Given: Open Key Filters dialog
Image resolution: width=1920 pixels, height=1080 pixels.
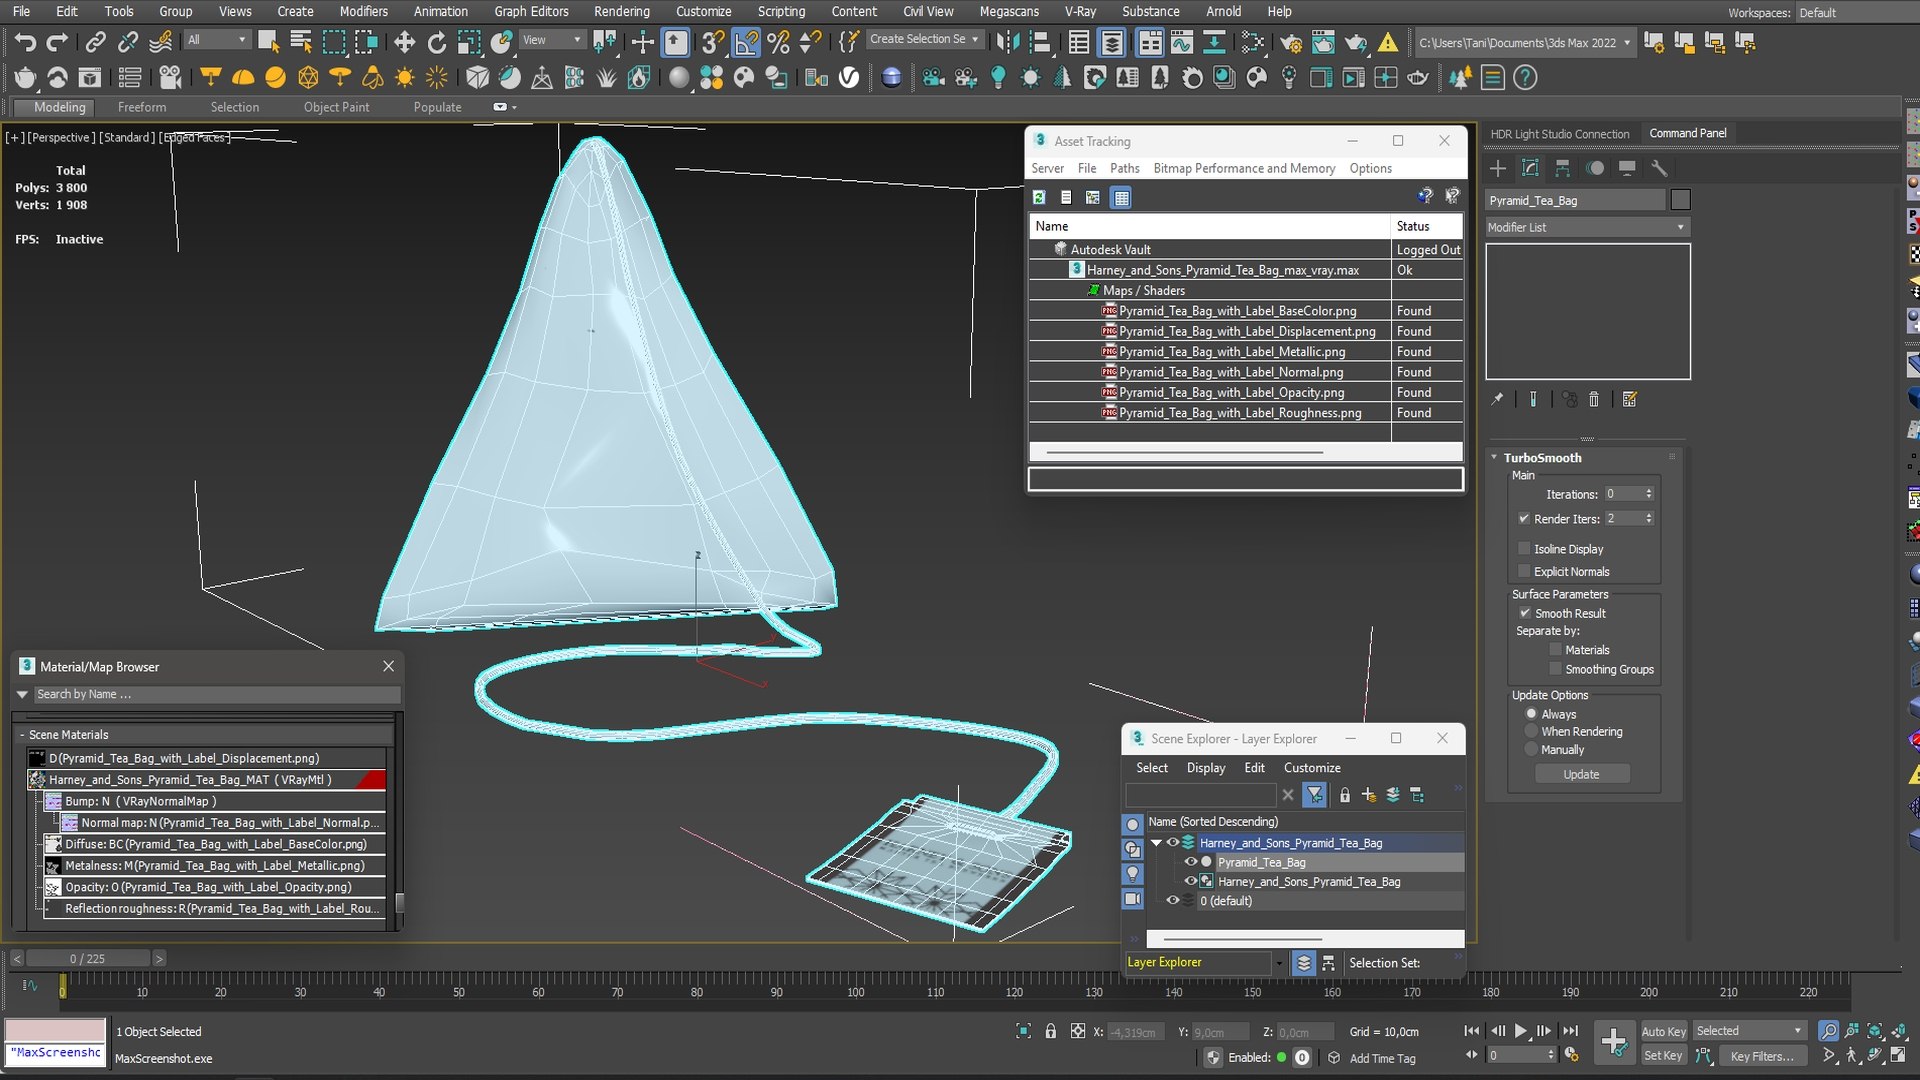Looking at the screenshot, I should [x=1761, y=1056].
